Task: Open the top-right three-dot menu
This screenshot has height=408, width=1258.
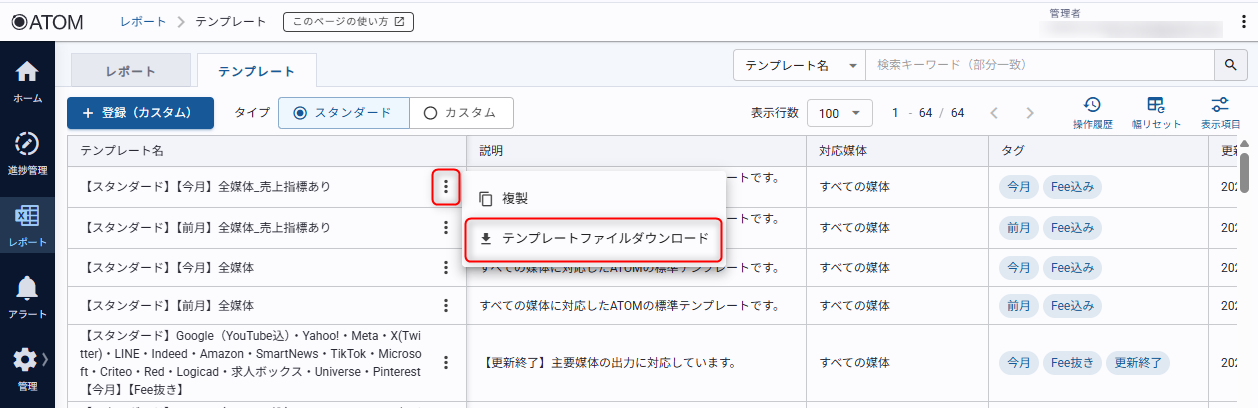Action: tap(1244, 22)
